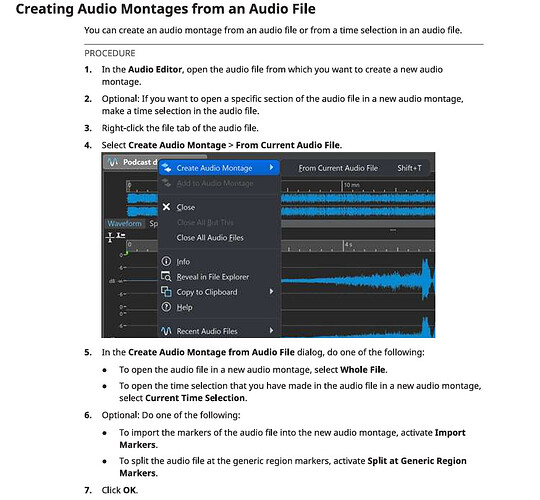Viewport: 540px width, 500px height.
Task: Click the bold text 'Whole File'
Action: (363, 370)
